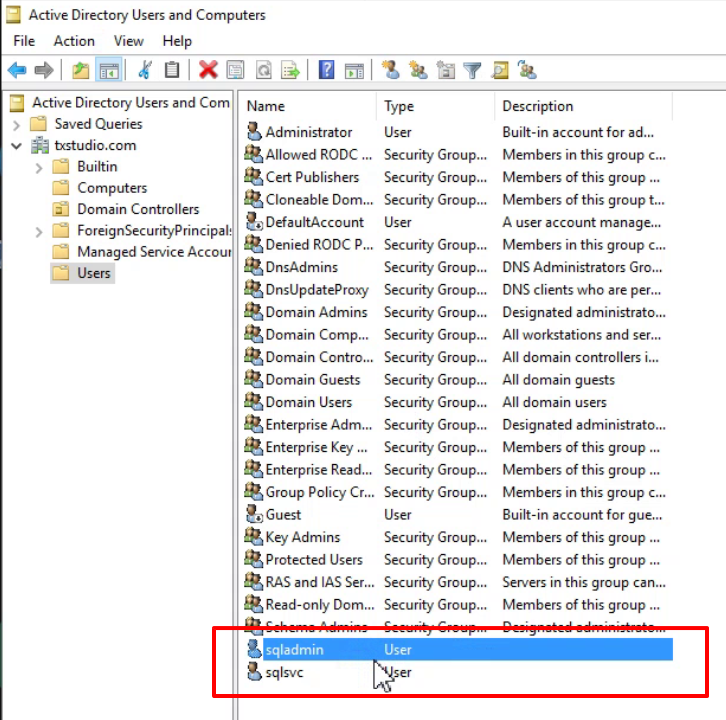Screen dimensions: 726x720
Task: Select Saved Queries folder in tree
Action: tap(98, 124)
